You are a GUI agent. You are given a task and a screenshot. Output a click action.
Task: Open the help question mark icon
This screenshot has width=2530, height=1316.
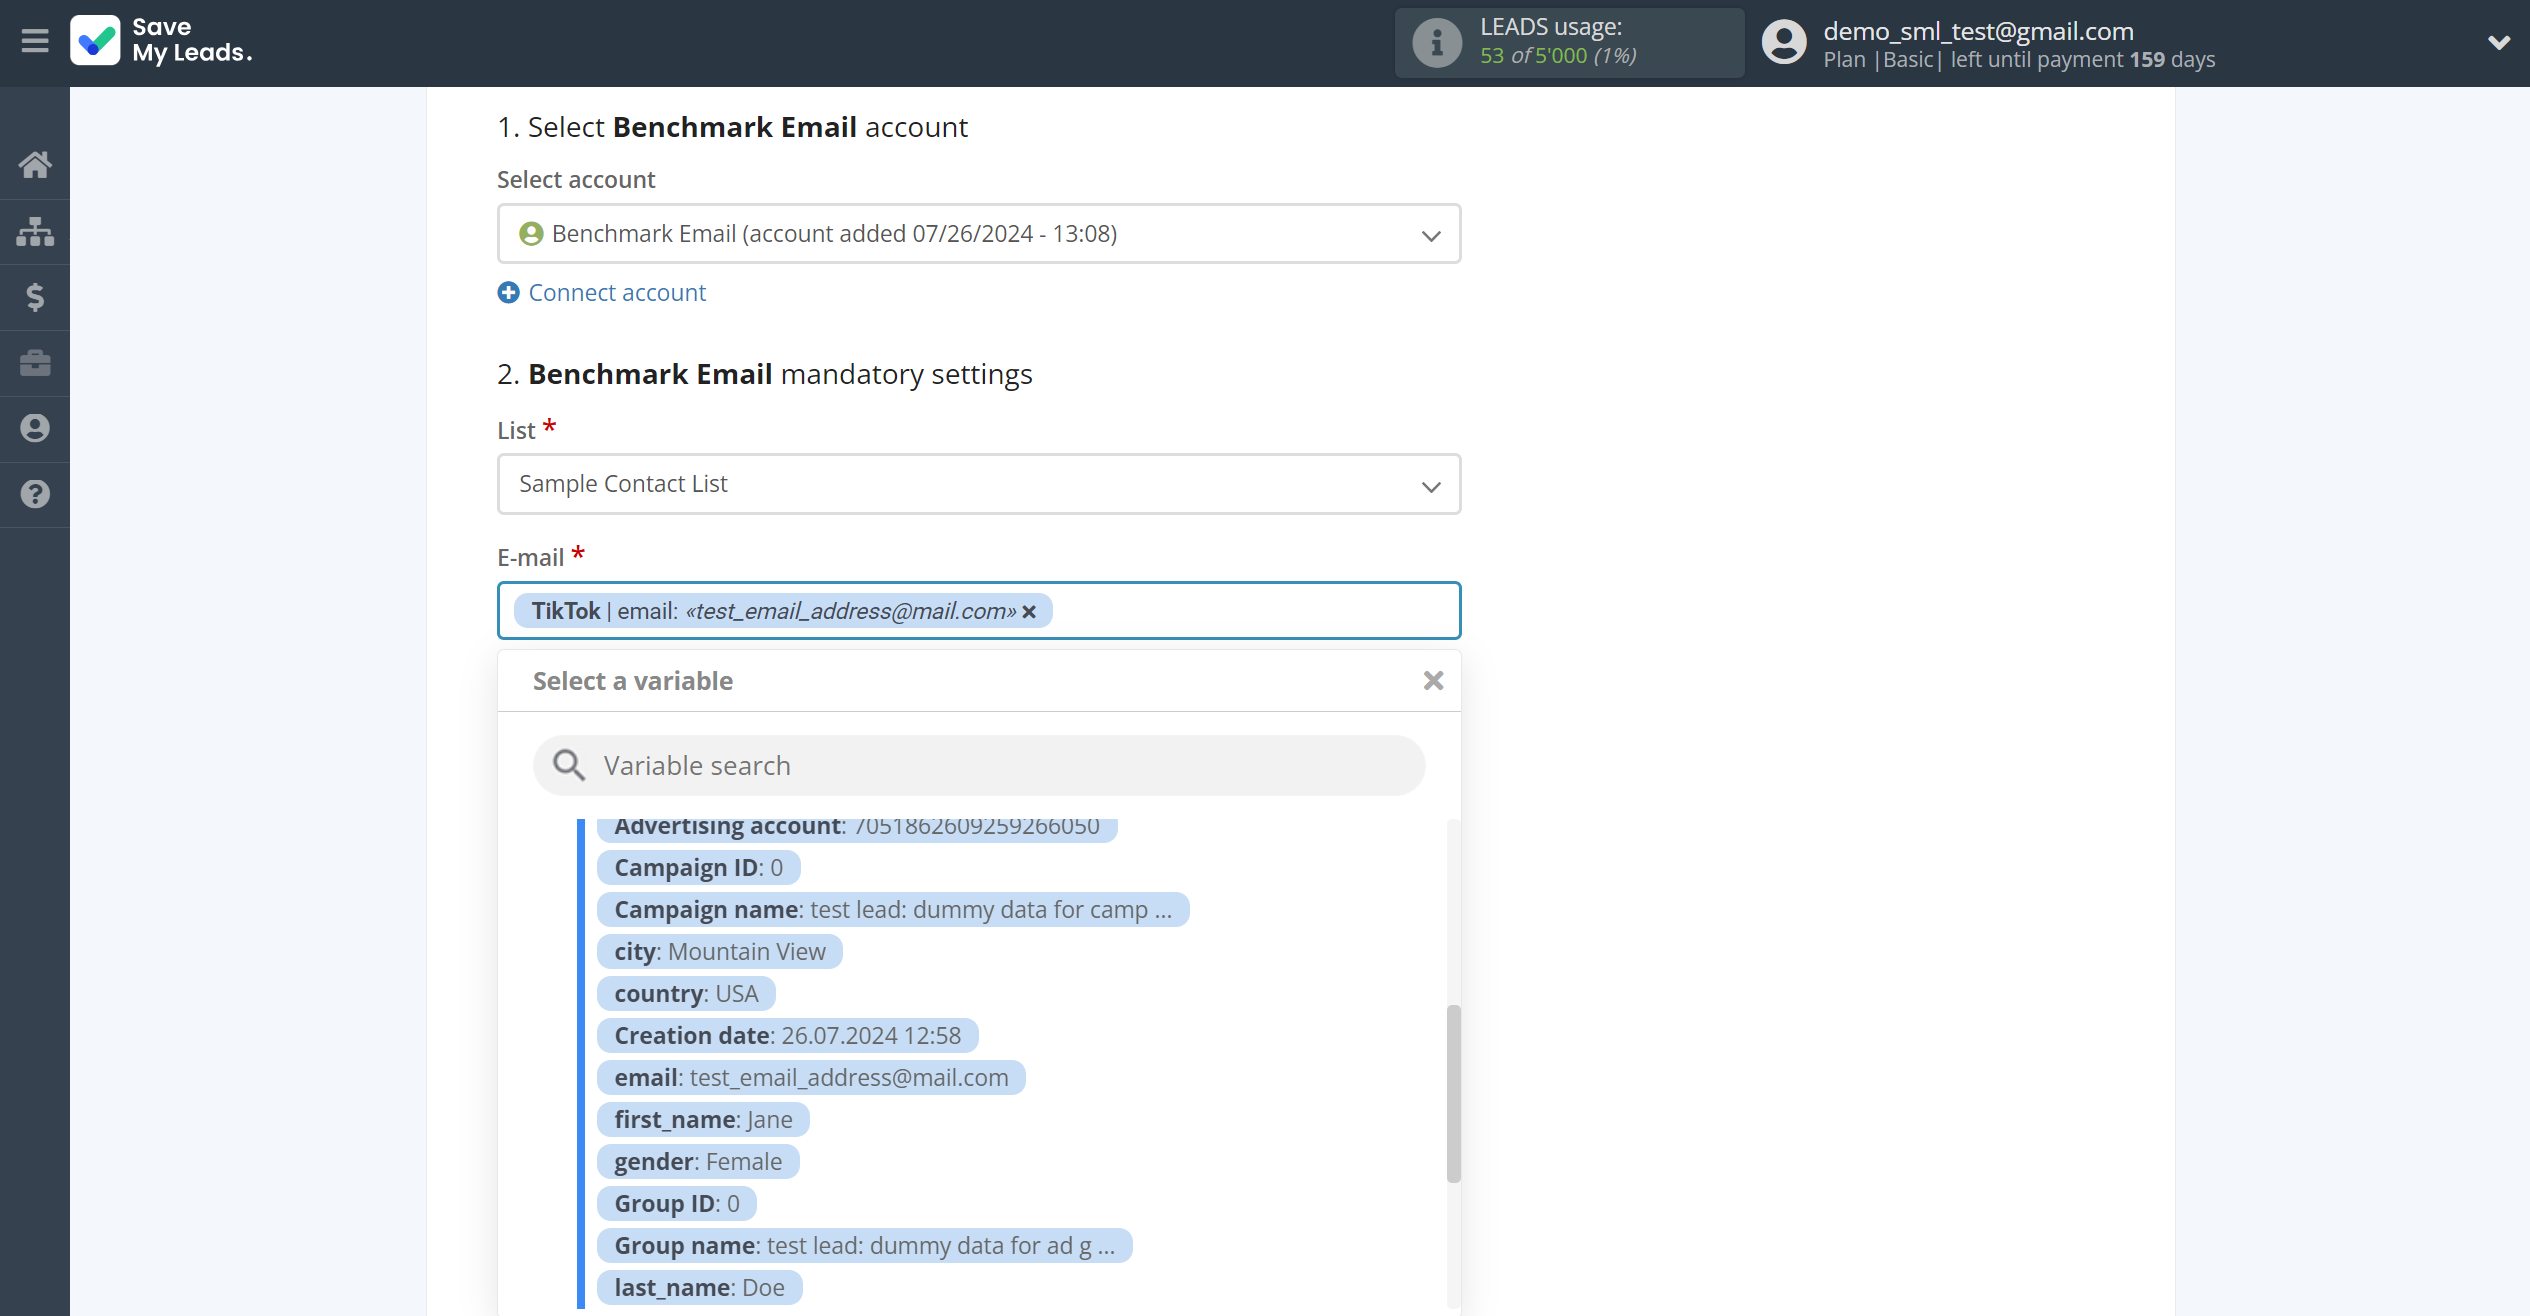point(35,494)
